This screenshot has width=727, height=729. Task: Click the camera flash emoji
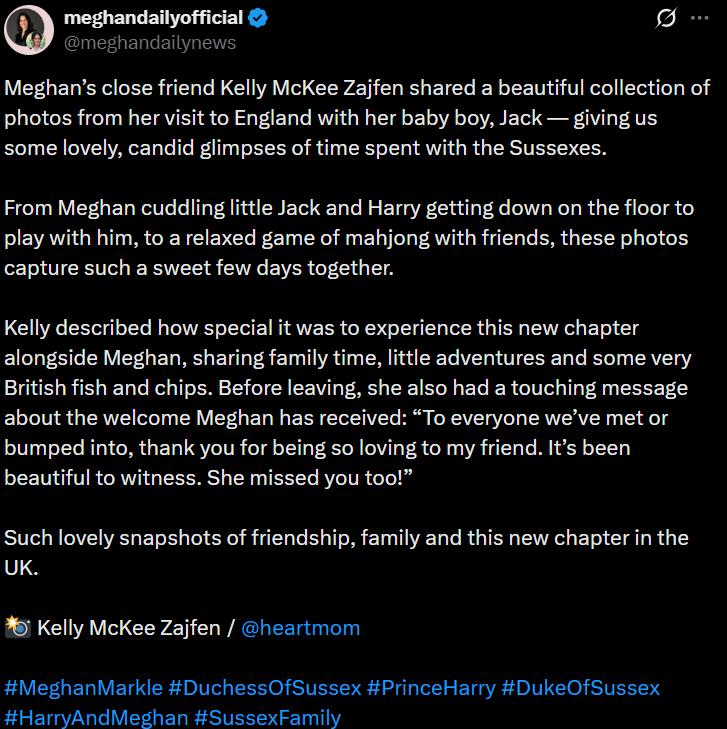[18, 627]
